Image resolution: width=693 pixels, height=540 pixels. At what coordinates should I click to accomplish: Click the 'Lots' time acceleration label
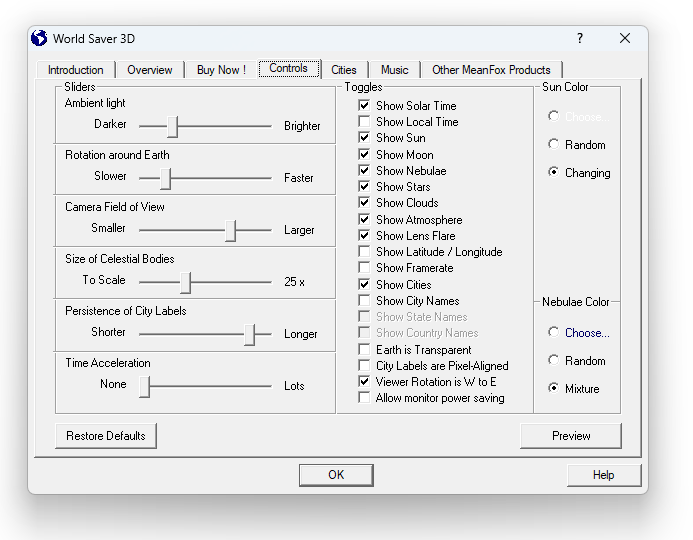point(294,386)
